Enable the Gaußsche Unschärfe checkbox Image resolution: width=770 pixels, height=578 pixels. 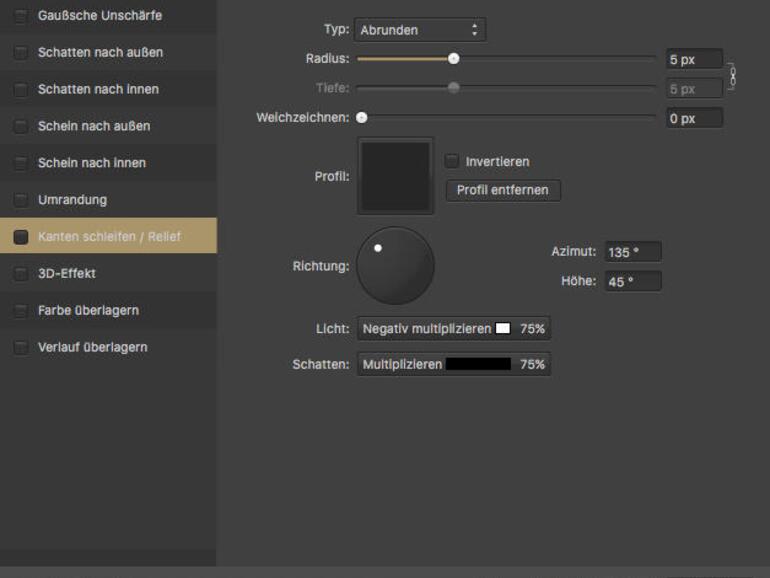21,16
